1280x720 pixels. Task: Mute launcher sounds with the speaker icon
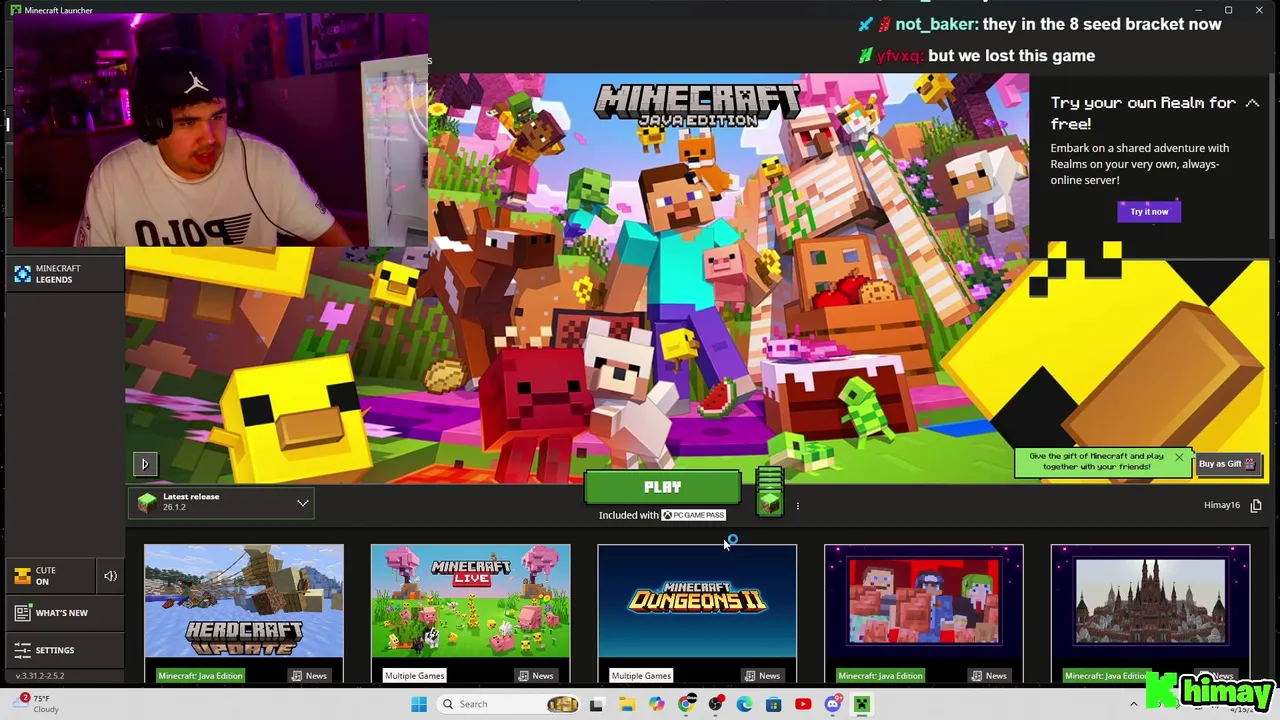pos(110,576)
